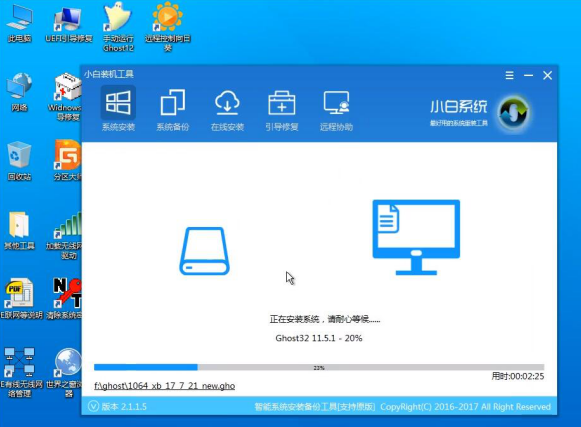Minimize the 小白装机工具 window
Screen dimensions: 581x427
tap(528, 76)
